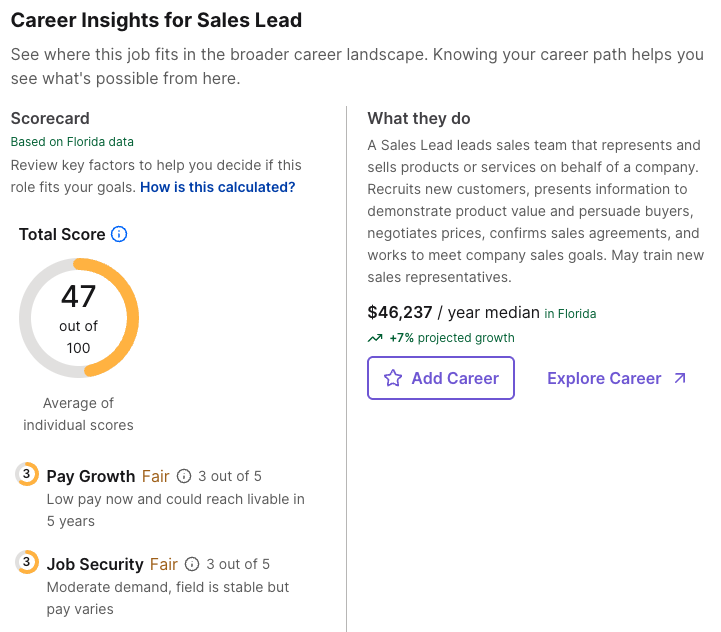721x632 pixels.
Task: Click the Average of individual scores caption
Action: click(79, 414)
